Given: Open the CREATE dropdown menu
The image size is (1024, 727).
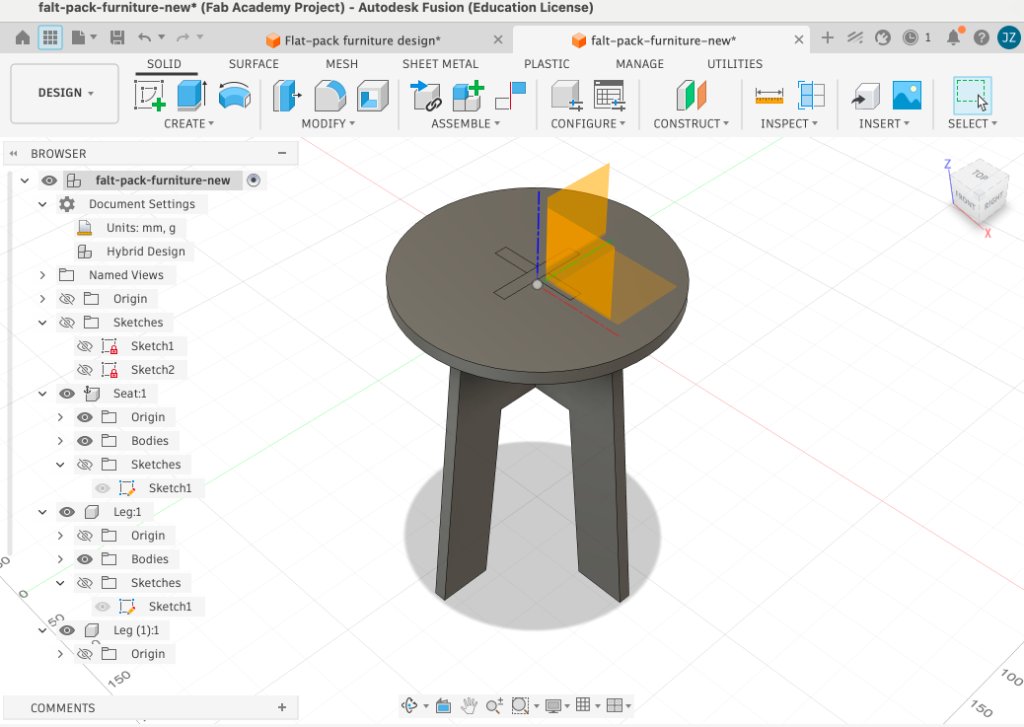Looking at the screenshot, I should (188, 123).
